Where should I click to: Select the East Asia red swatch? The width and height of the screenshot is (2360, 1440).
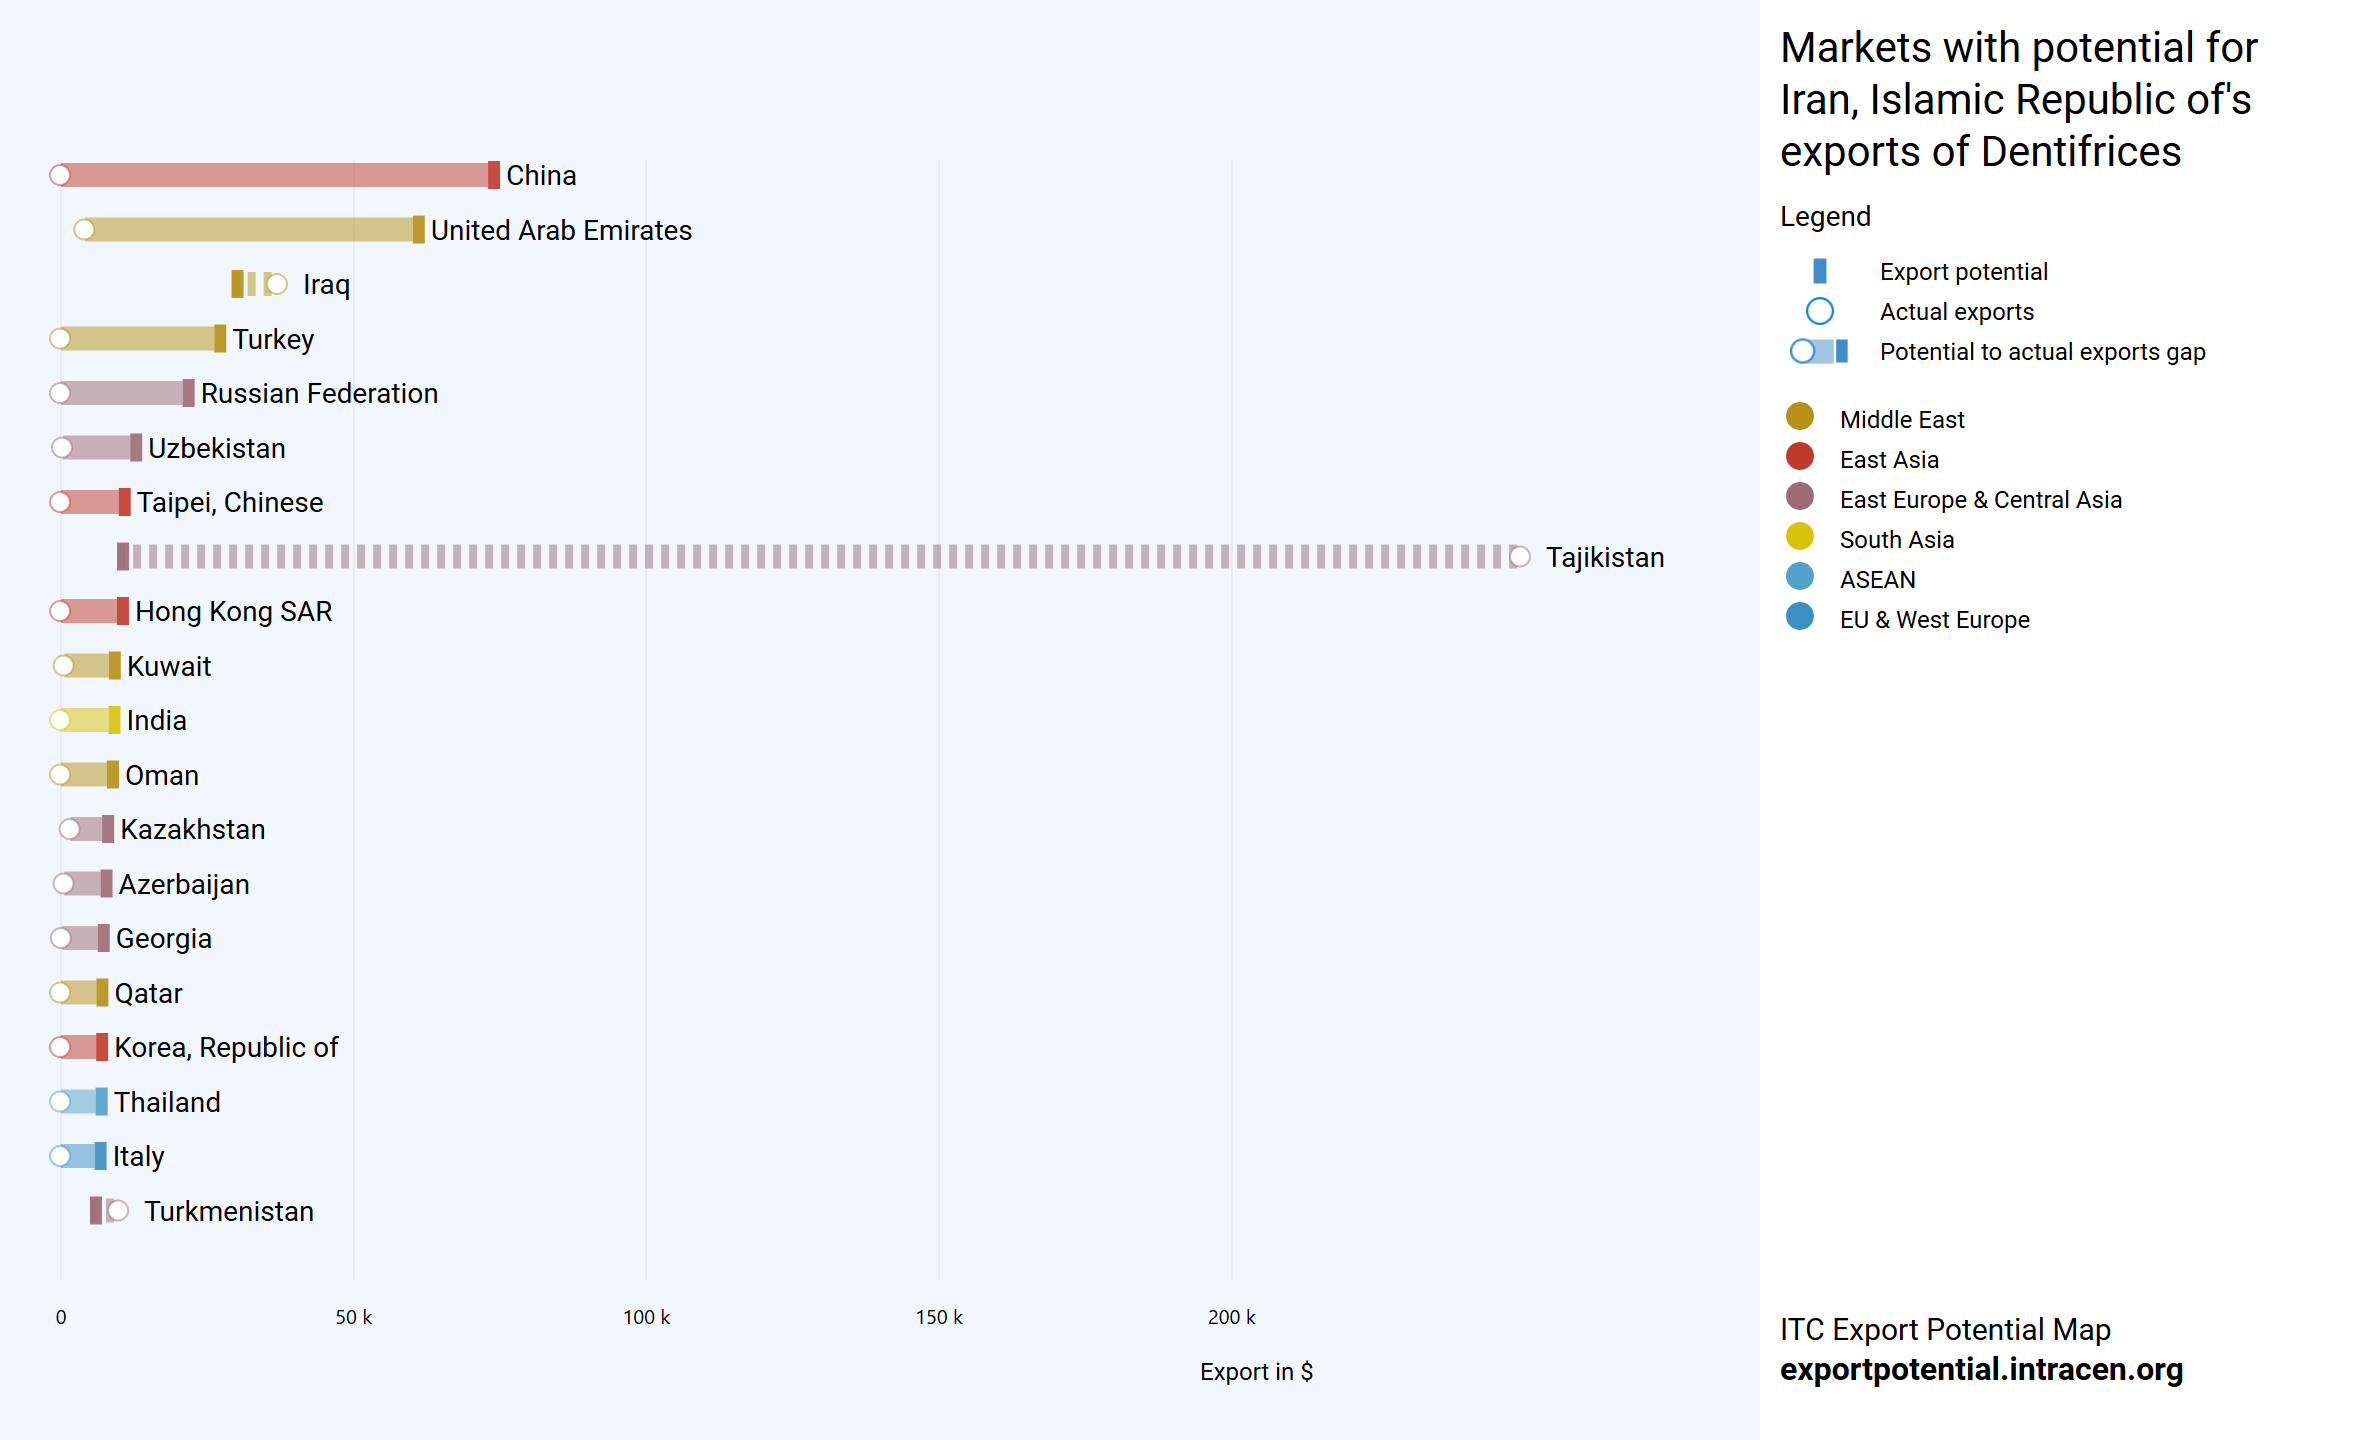[x=1799, y=457]
